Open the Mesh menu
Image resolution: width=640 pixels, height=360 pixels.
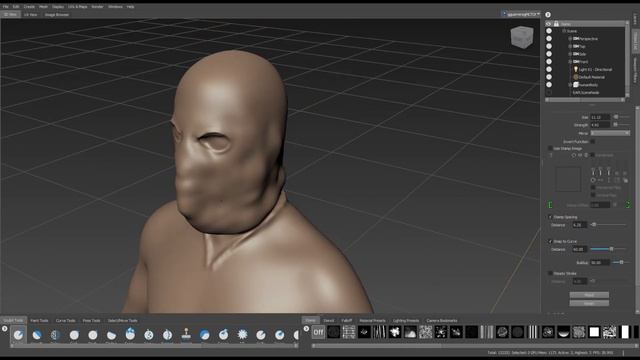(43, 7)
